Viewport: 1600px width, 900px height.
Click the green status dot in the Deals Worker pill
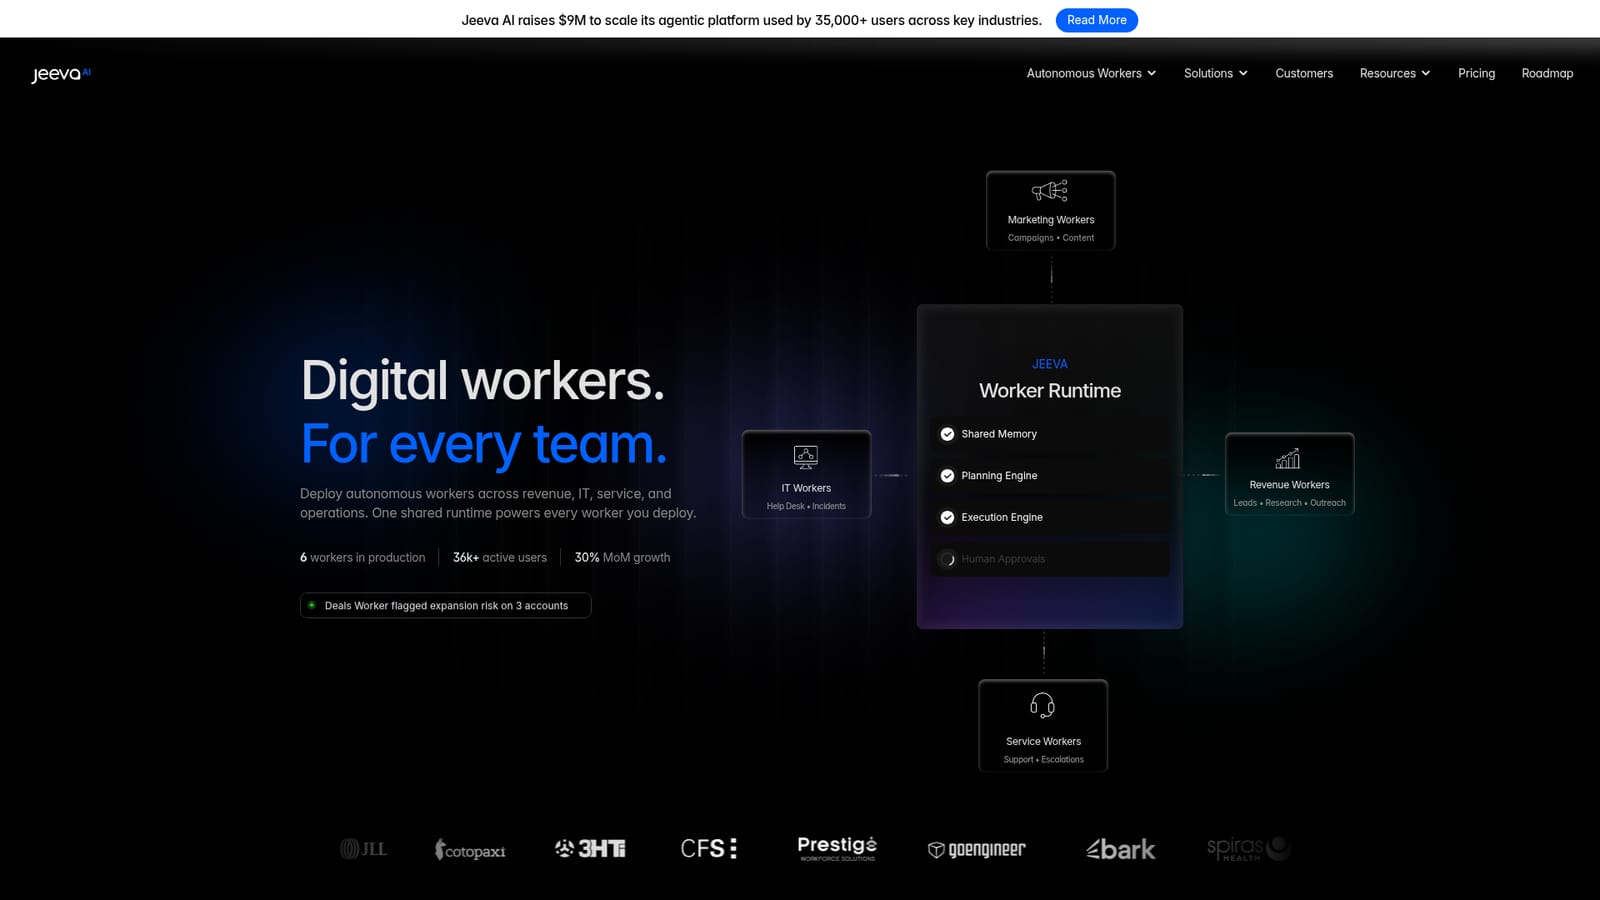(x=312, y=605)
